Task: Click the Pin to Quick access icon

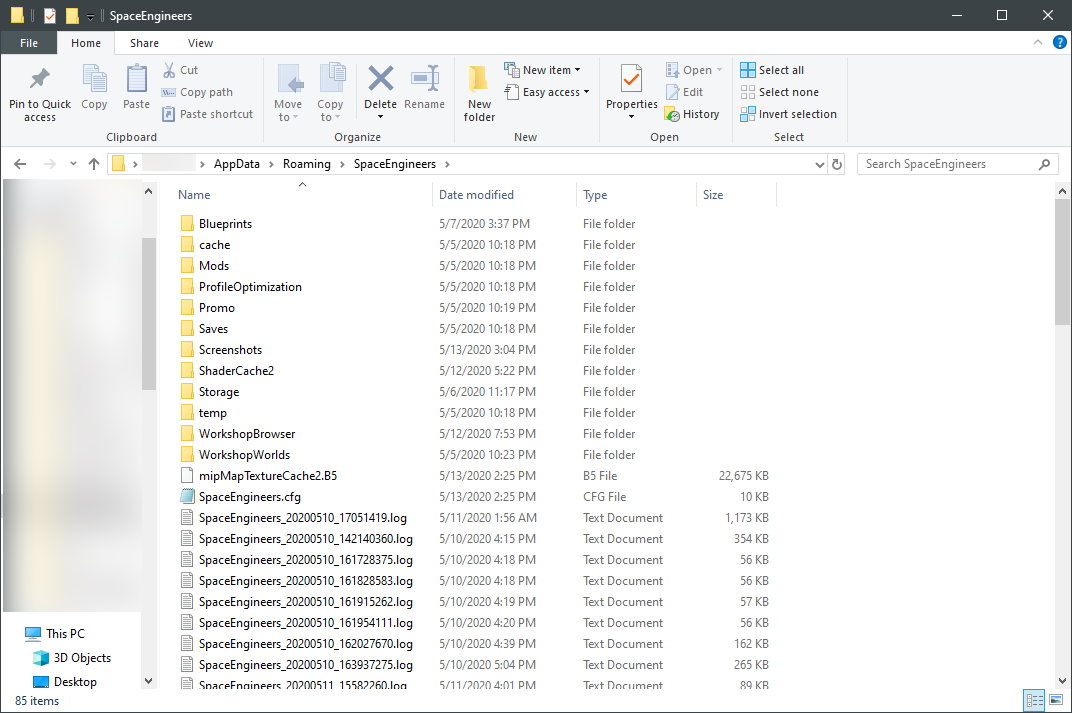Action: click(40, 80)
